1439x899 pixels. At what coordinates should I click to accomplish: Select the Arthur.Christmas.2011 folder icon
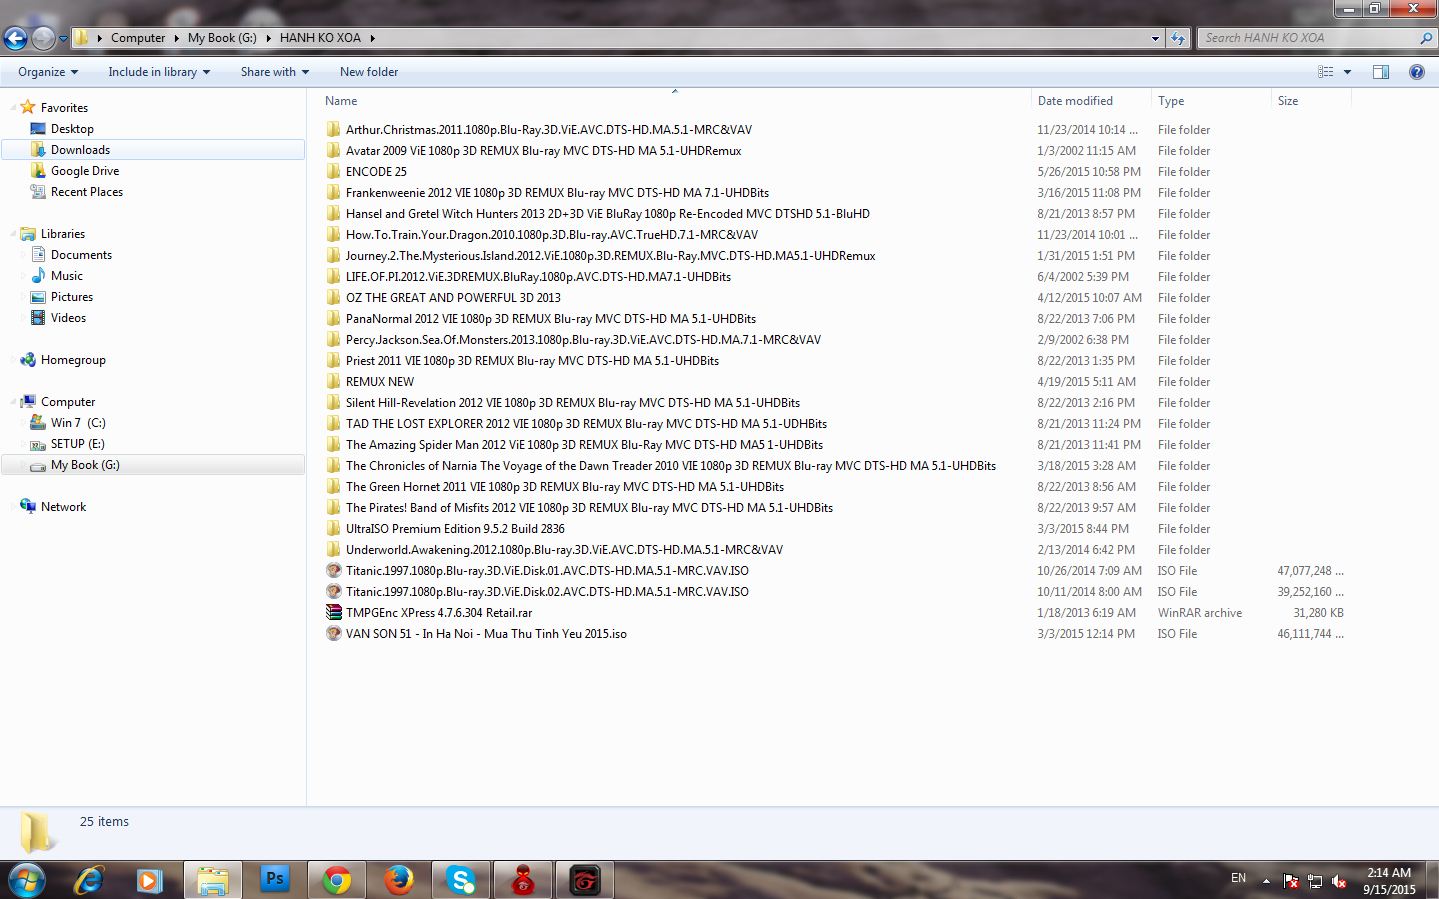pos(333,130)
